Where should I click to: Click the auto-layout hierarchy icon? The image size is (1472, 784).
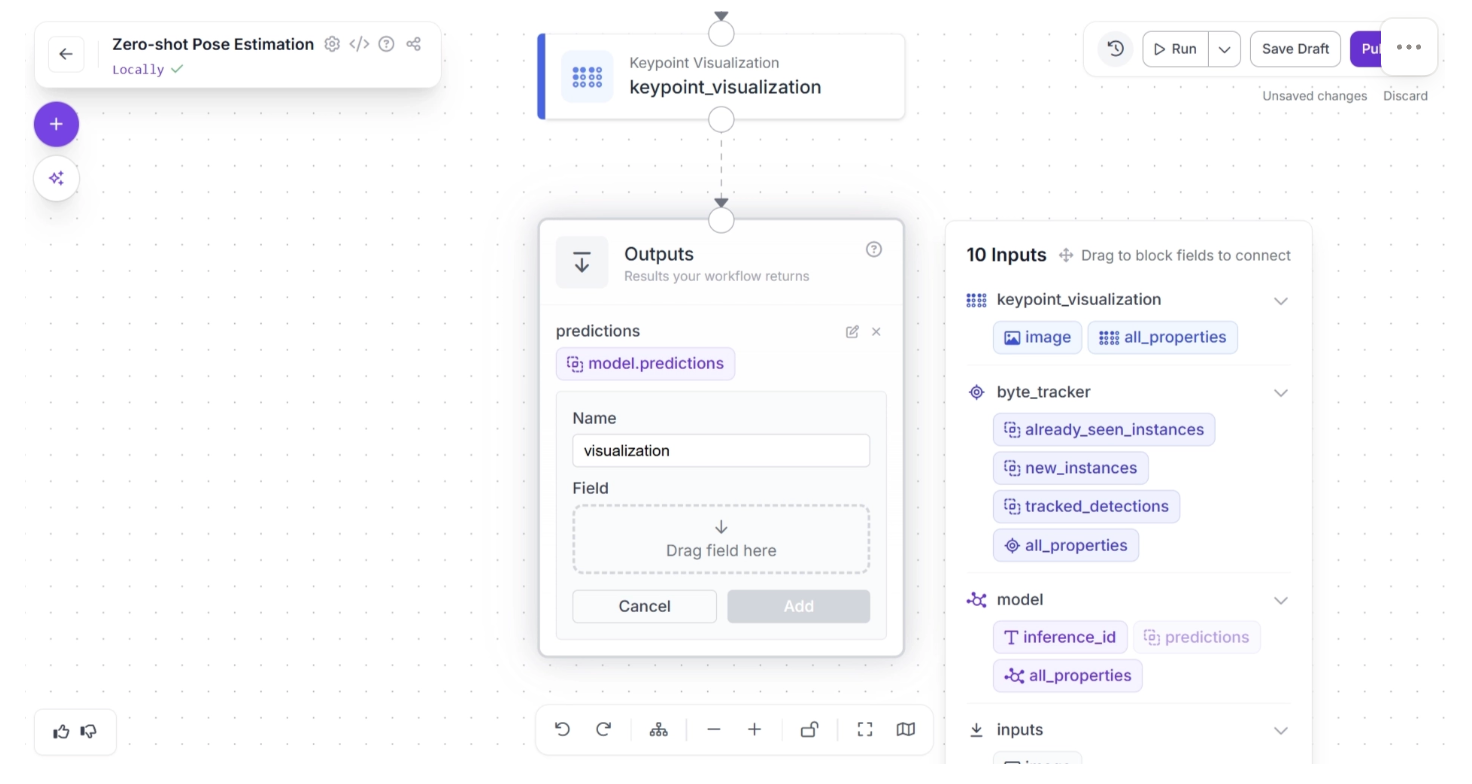[658, 730]
